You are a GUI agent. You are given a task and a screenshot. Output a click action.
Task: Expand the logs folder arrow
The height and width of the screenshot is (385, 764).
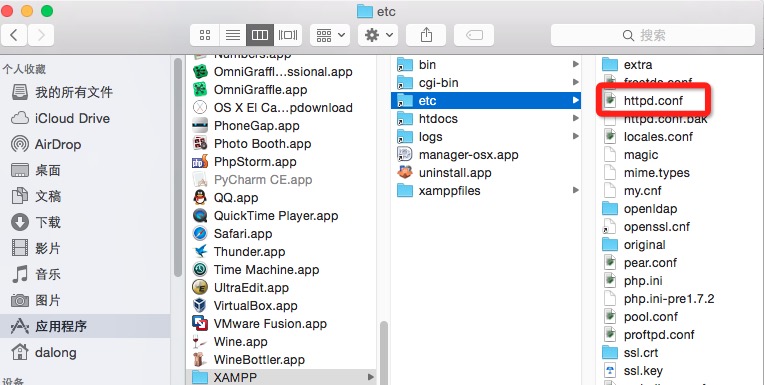pyautogui.click(x=575, y=136)
